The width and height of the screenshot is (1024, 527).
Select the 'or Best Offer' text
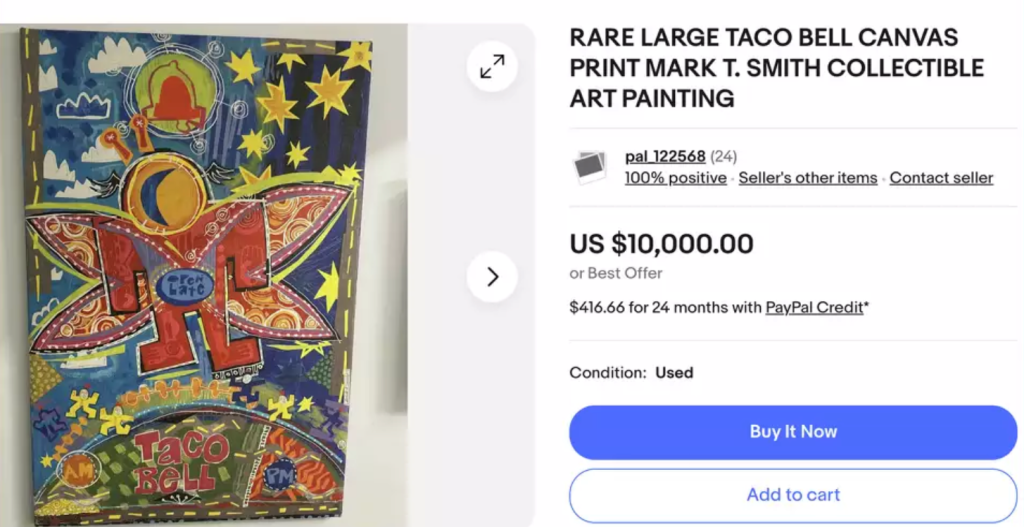[616, 273]
